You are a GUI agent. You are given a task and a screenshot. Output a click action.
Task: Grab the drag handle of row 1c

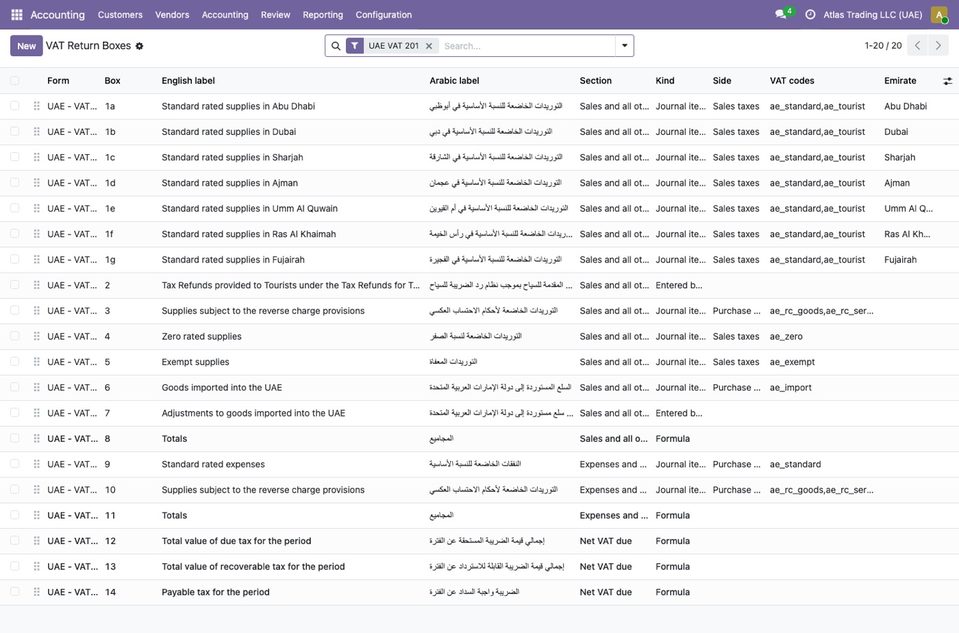(x=37, y=157)
